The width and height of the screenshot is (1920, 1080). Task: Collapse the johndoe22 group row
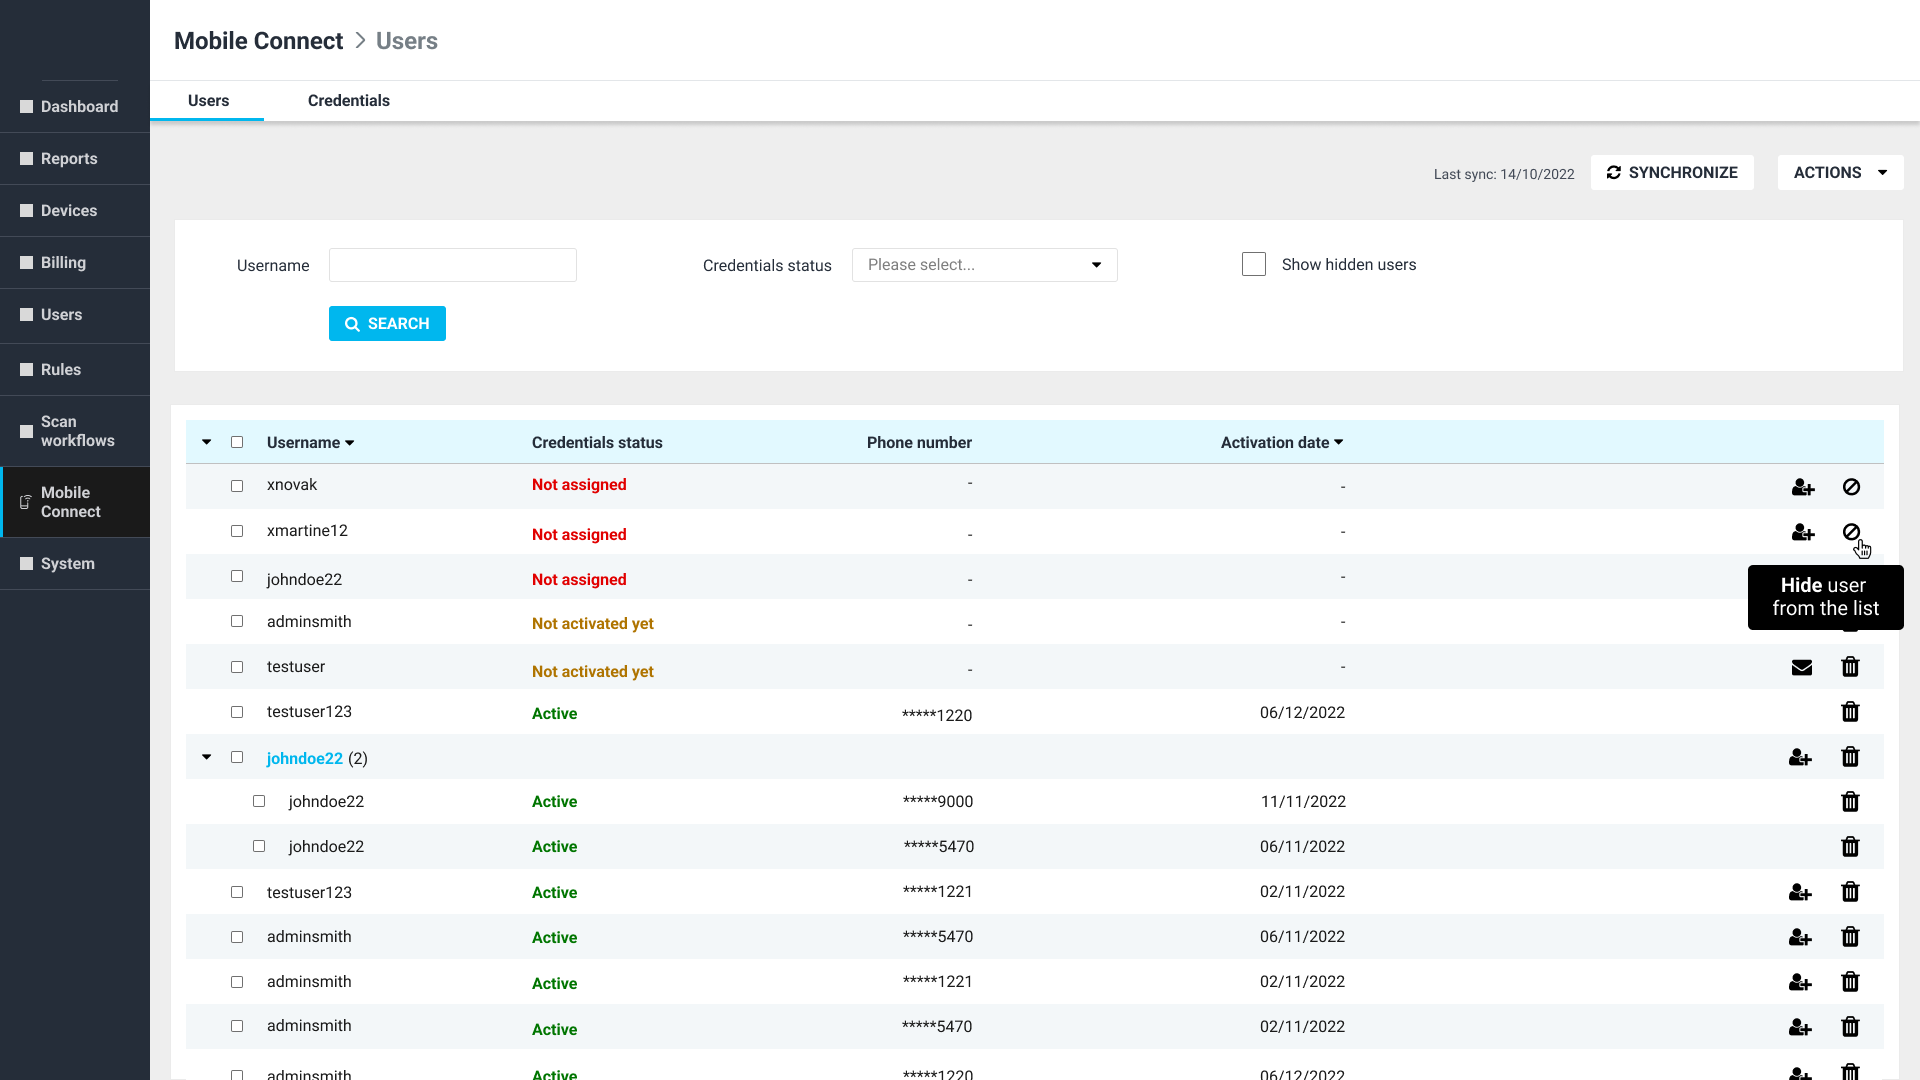[207, 757]
